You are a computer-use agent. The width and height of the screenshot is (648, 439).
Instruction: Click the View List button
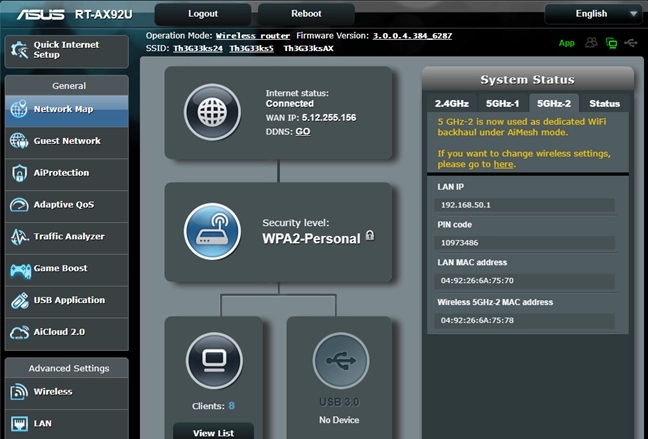[x=213, y=432]
